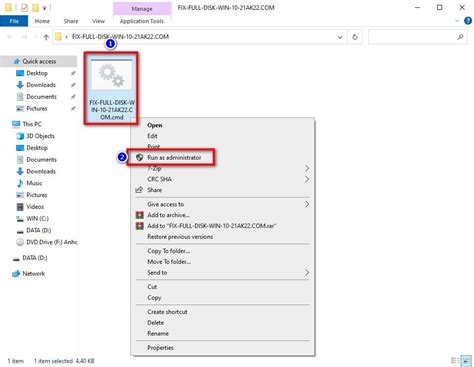Choose Open in context menu
This screenshot has width=474, height=367.
click(155, 125)
